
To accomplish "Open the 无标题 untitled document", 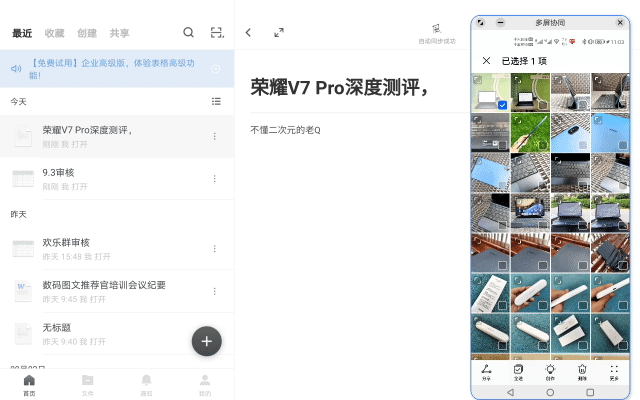I will tap(117, 334).
